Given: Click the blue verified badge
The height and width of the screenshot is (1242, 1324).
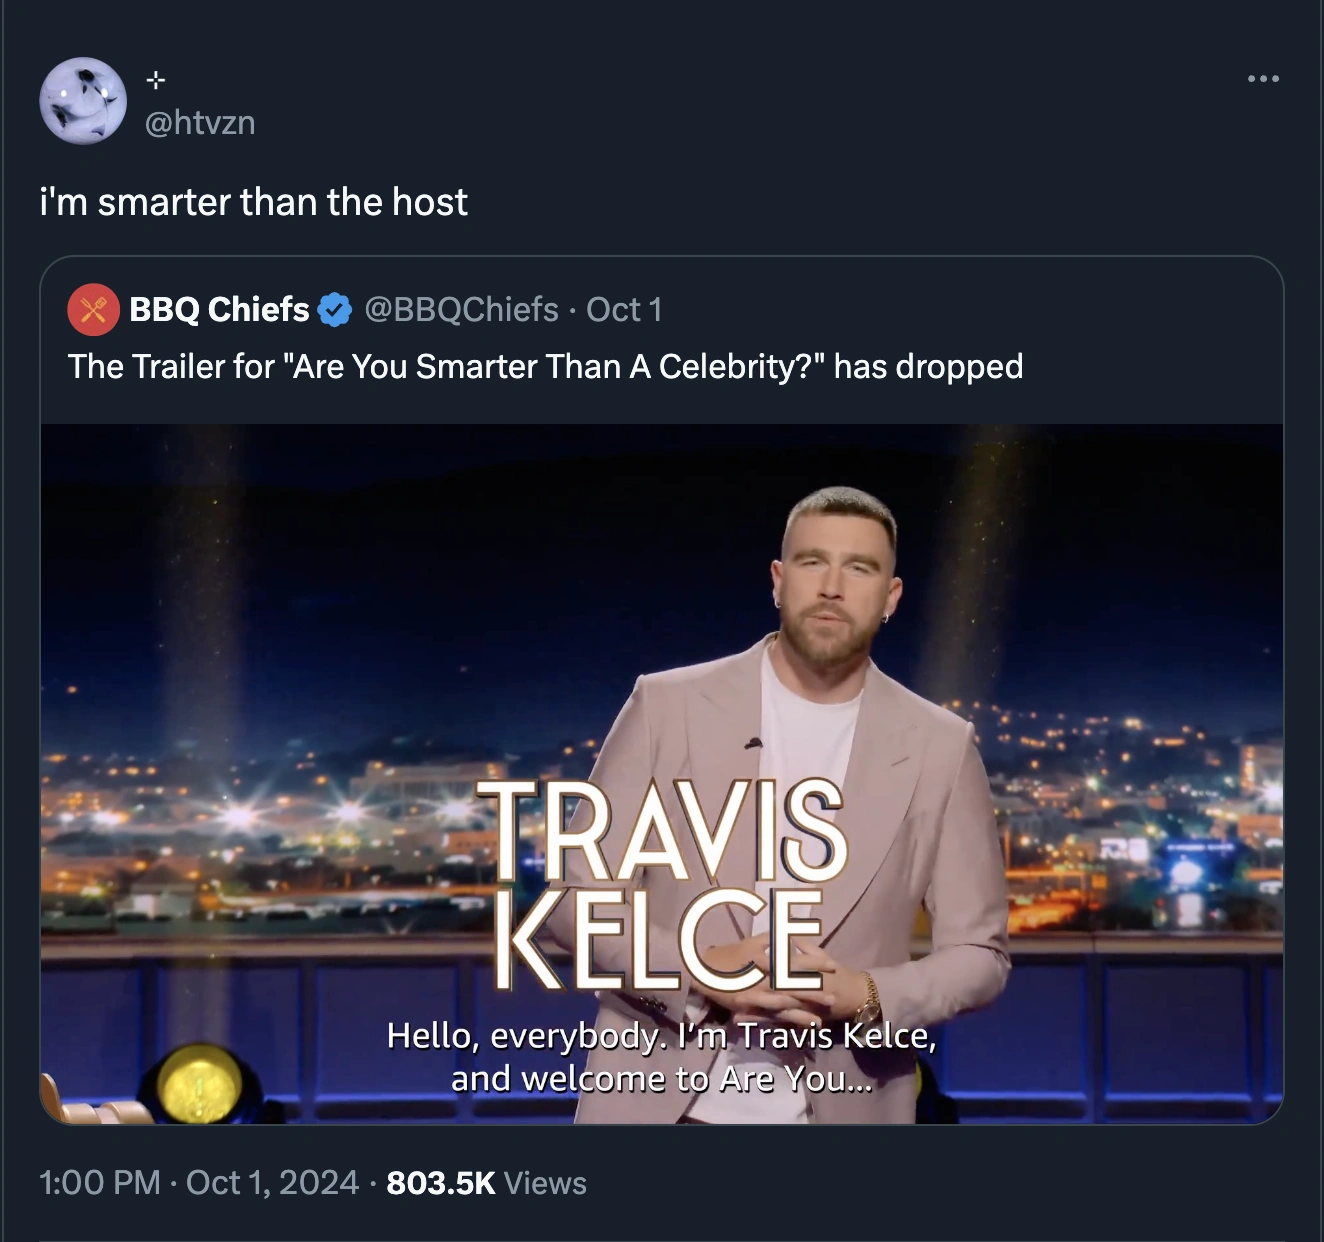Looking at the screenshot, I should 335,310.
